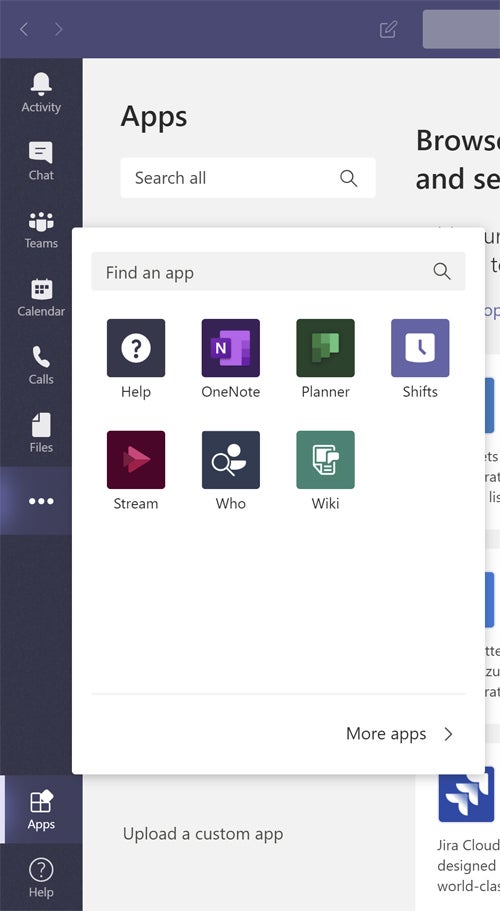Click Upload a custom app link
The height and width of the screenshot is (911, 500).
pyautogui.click(x=203, y=834)
